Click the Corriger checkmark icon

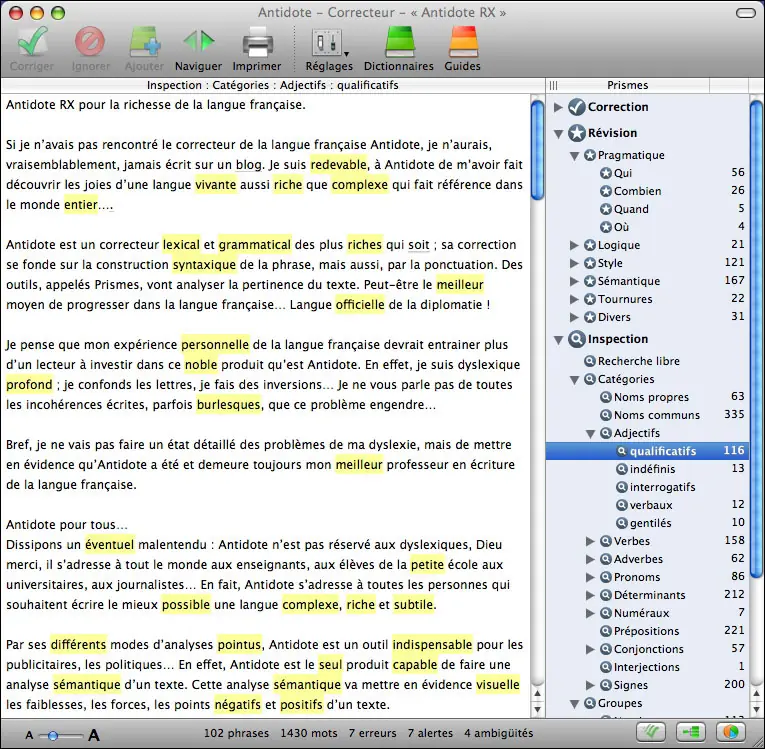point(32,42)
